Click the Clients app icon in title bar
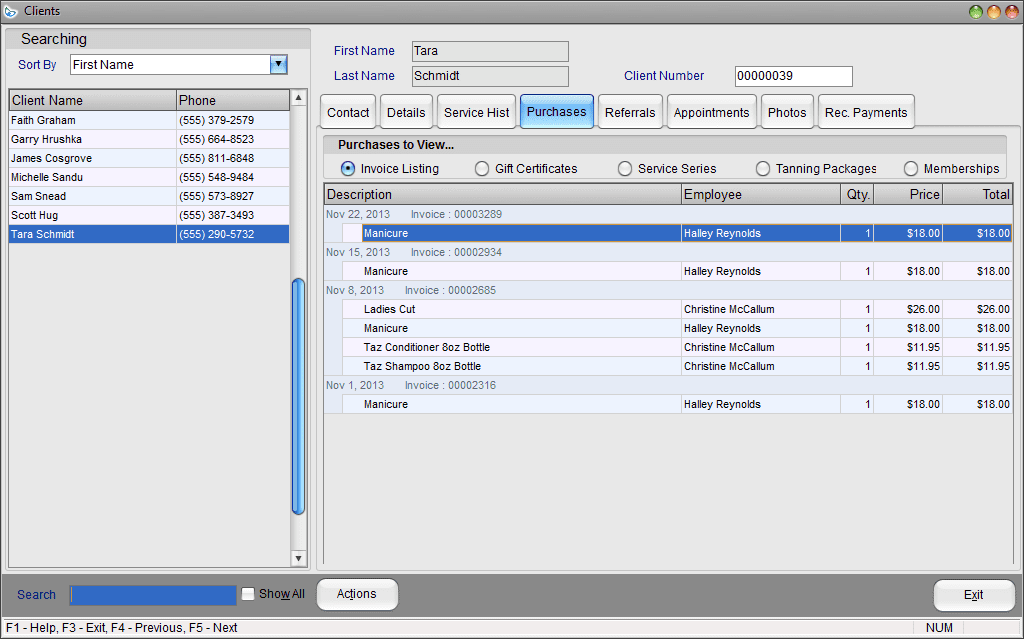Screen dimensions: 1024x639 point(10,11)
